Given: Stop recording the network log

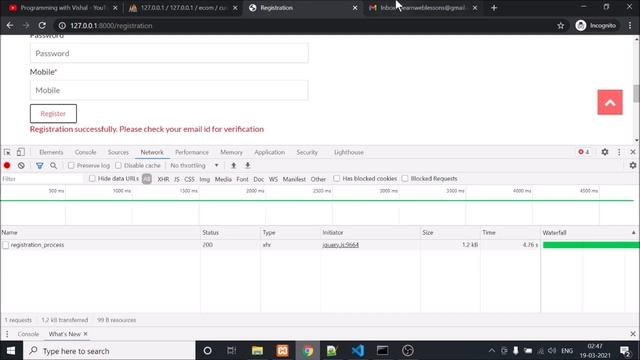Looking at the screenshot, I should pyautogui.click(x=7, y=165).
